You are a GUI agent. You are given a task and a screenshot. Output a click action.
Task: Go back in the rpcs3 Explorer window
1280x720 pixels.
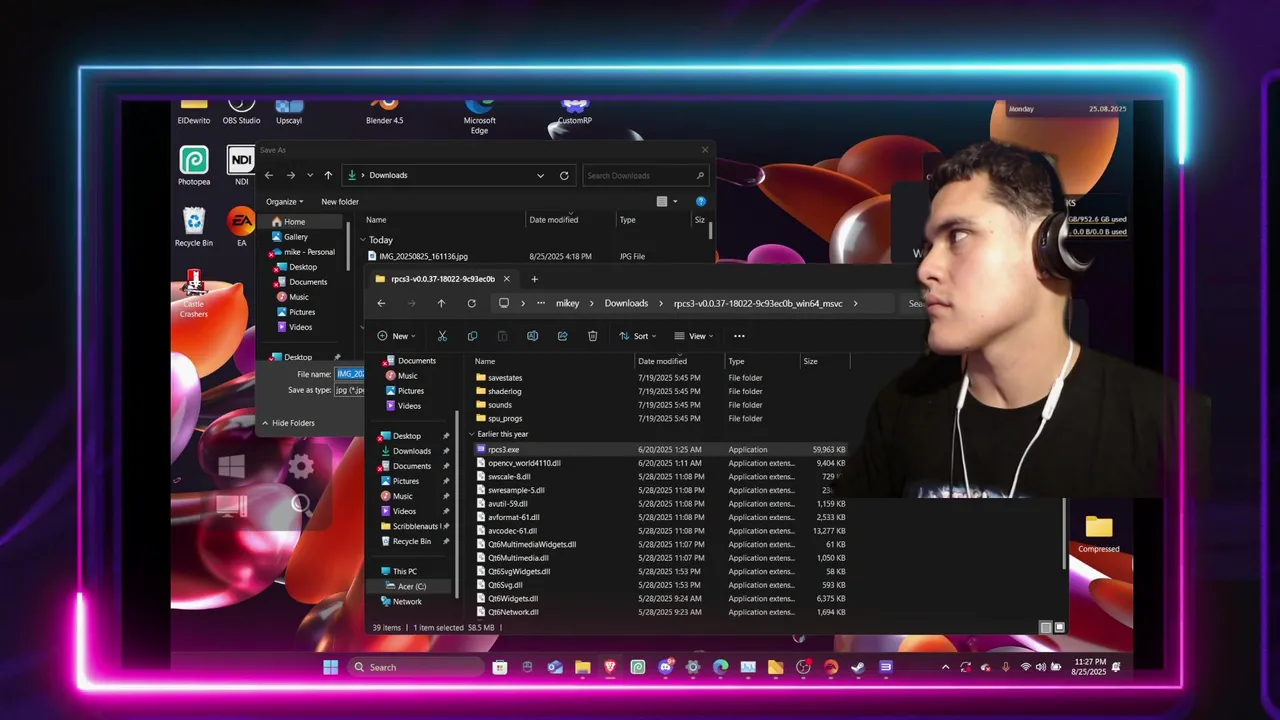click(381, 303)
